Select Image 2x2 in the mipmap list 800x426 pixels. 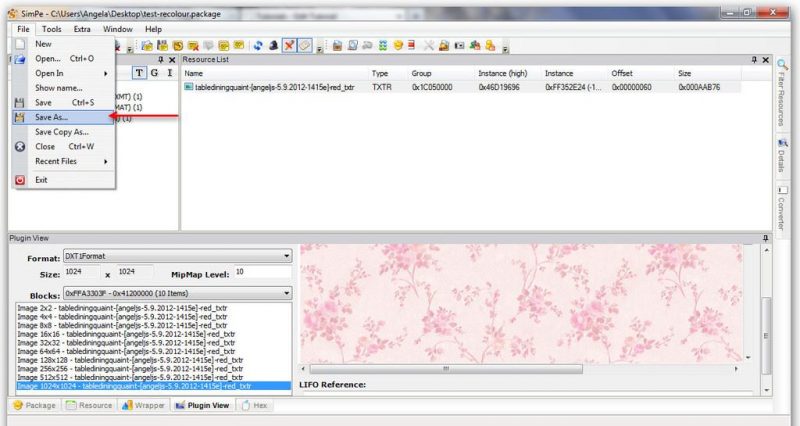[x=154, y=308]
